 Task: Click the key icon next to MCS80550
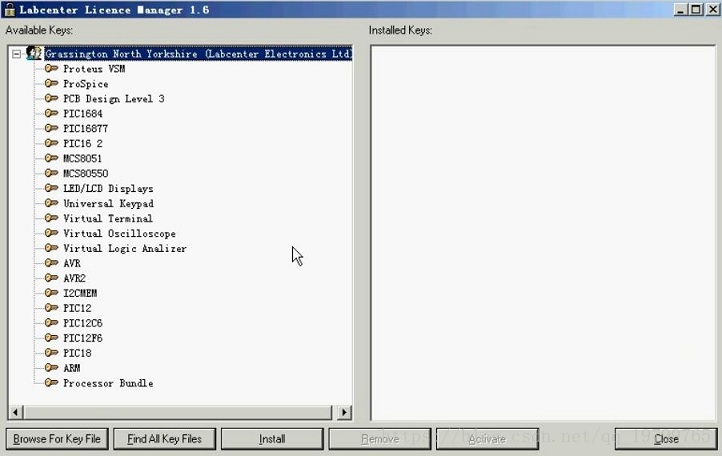[x=52, y=173]
